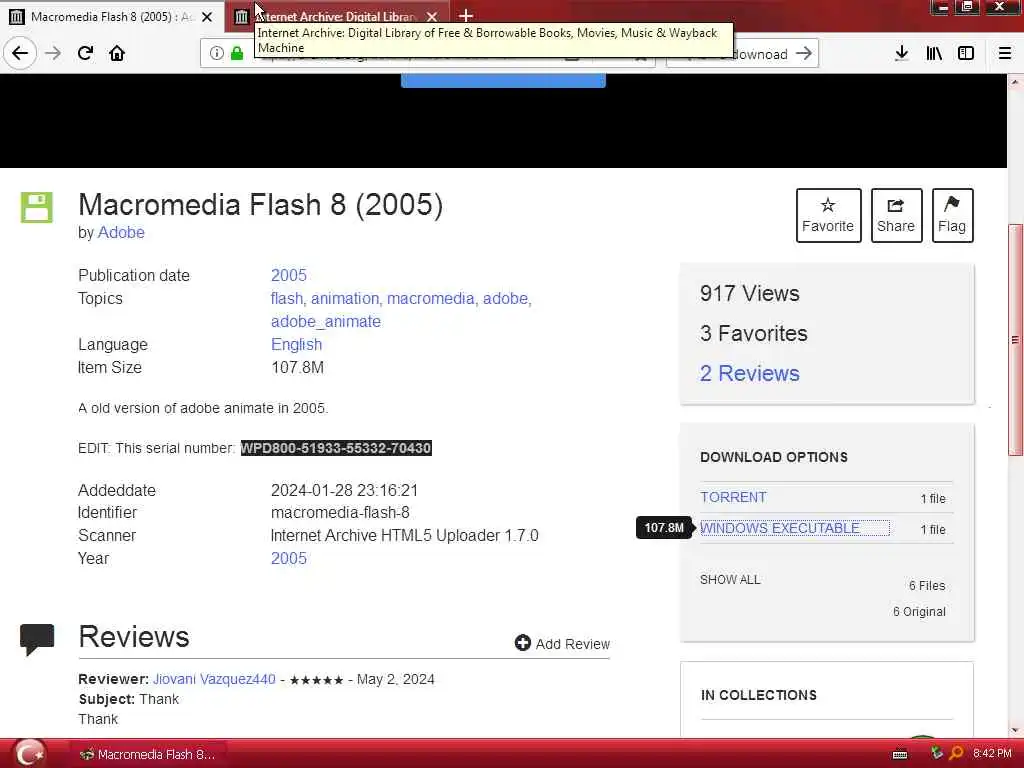
Task: Click the 917 Views text
Action: click(x=750, y=293)
